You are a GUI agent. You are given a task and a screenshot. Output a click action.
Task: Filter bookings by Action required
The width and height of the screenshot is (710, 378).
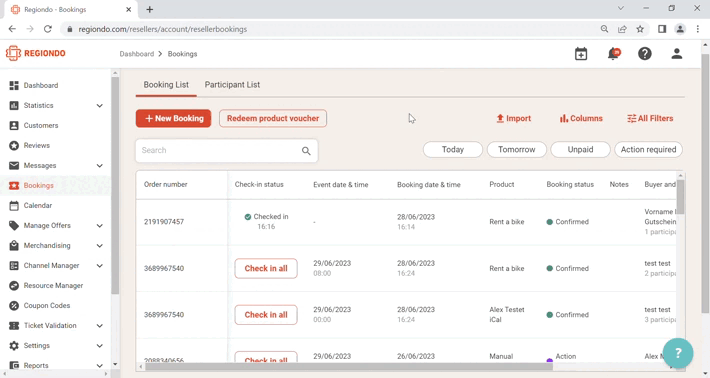point(648,149)
